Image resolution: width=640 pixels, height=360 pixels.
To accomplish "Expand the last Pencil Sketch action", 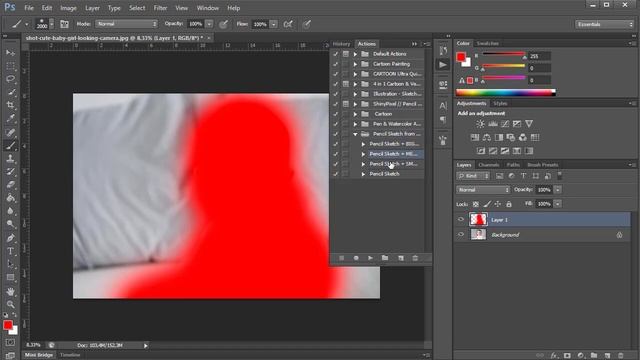I will 363,174.
